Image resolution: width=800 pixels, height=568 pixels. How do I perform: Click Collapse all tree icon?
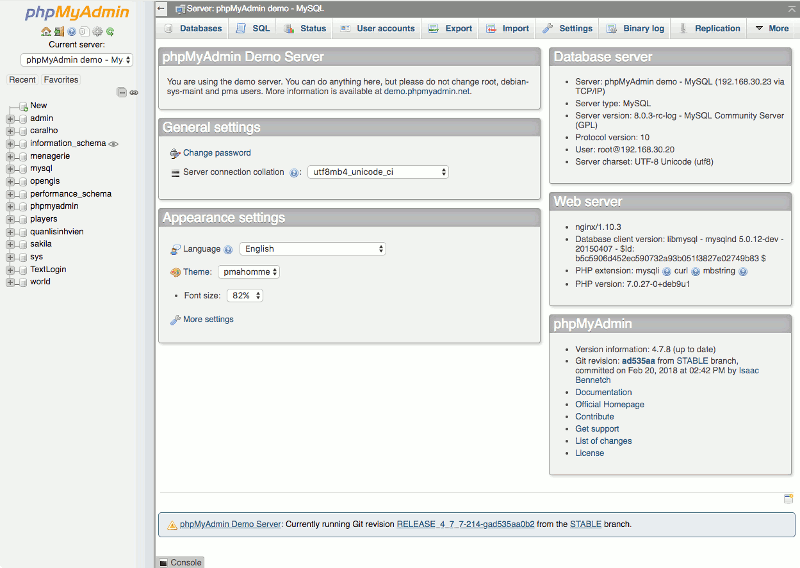(121, 92)
